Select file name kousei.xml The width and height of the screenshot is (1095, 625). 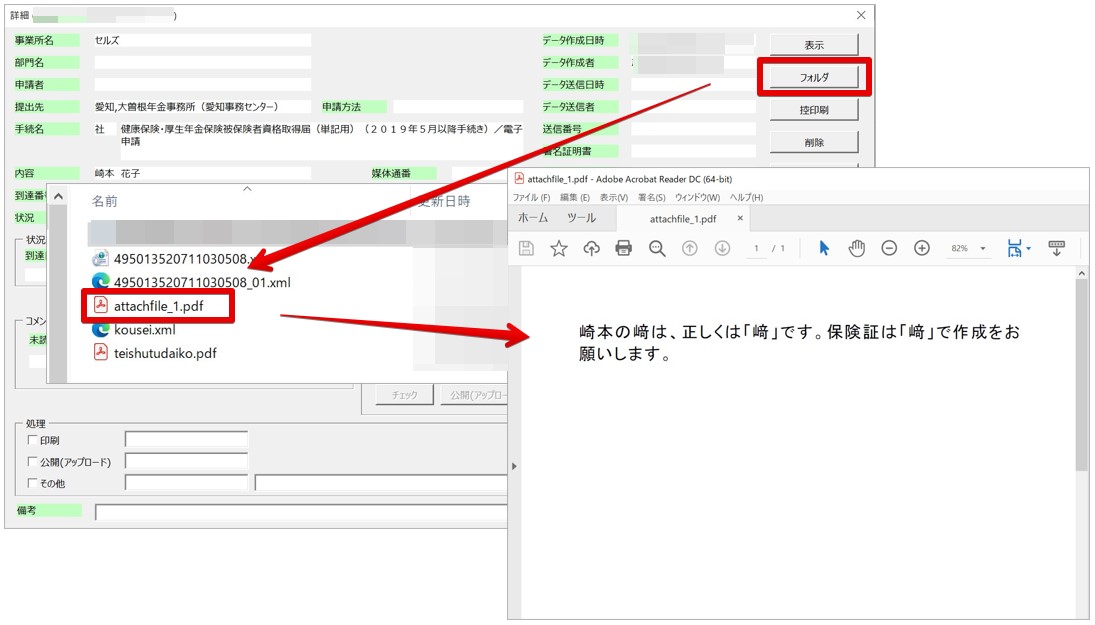pyautogui.click(x=145, y=330)
